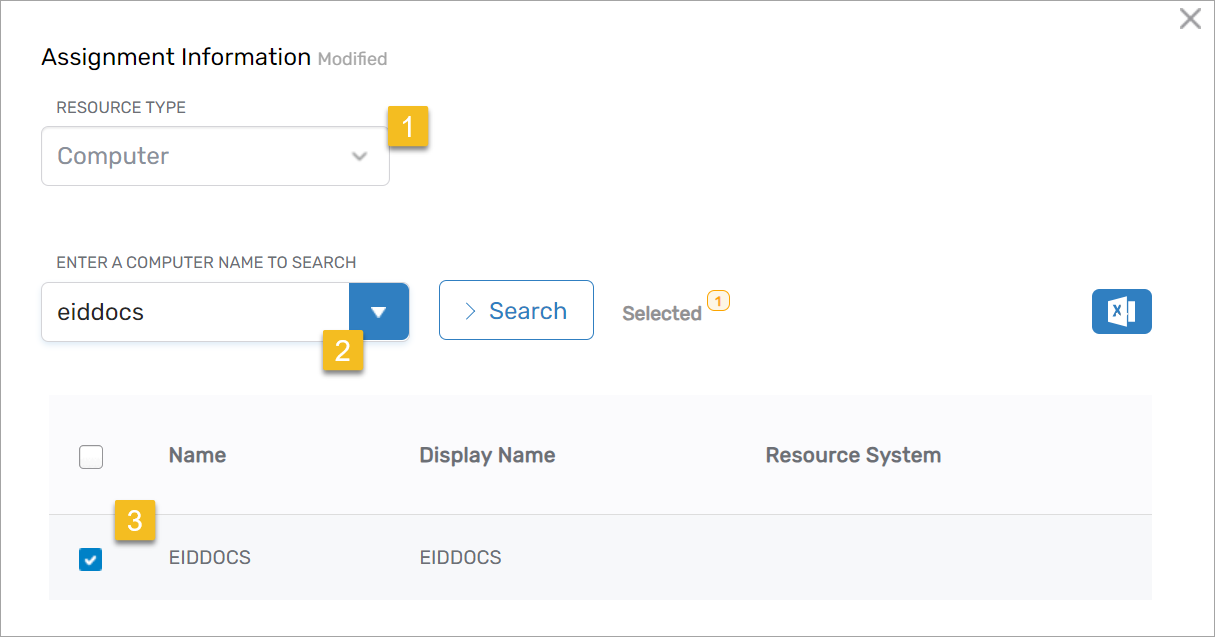Export results with the Excel icon
This screenshot has height=637, width=1215.
coord(1121,312)
